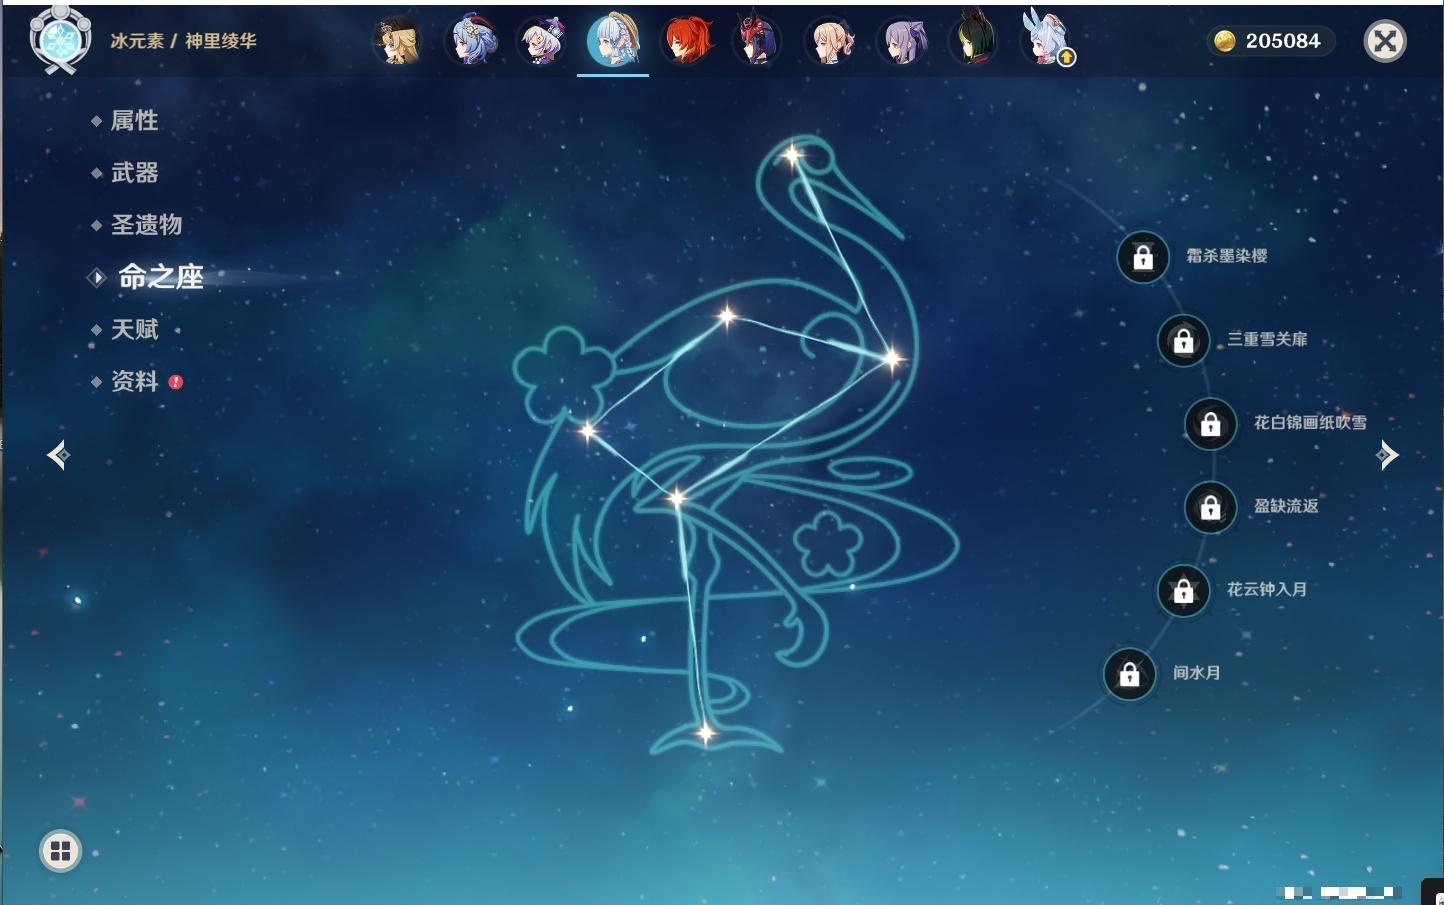1444x905 pixels.
Task: Open the 属性 attributes menu
Action: 134,121
